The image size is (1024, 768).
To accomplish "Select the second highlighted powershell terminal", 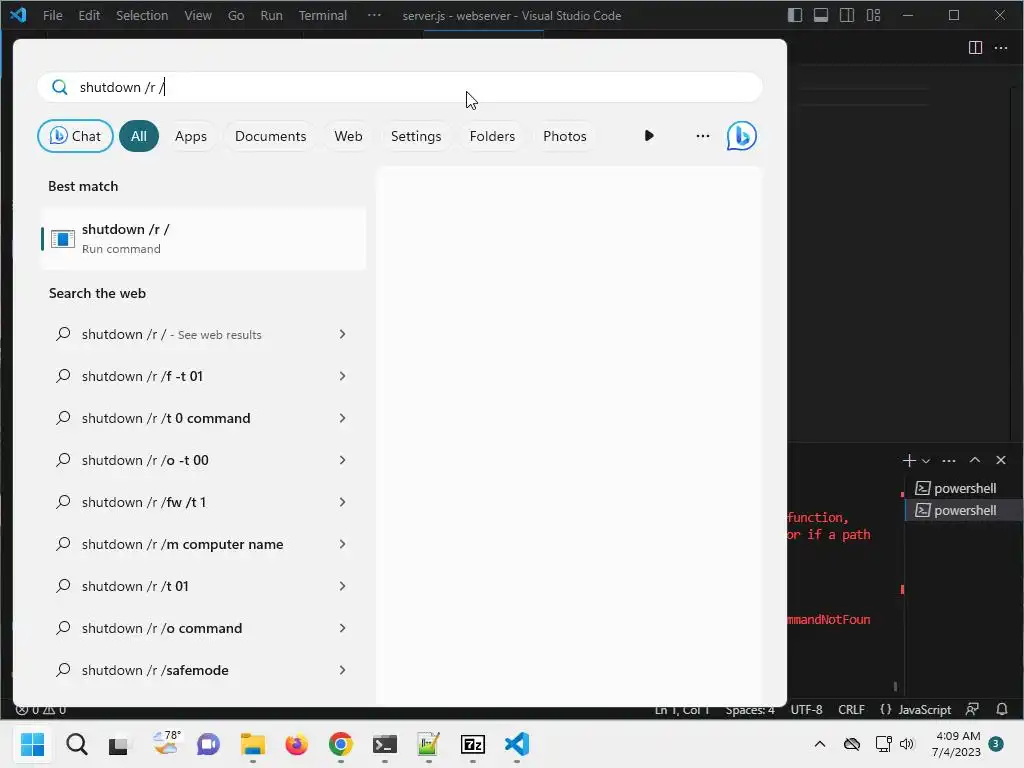I will (964, 510).
